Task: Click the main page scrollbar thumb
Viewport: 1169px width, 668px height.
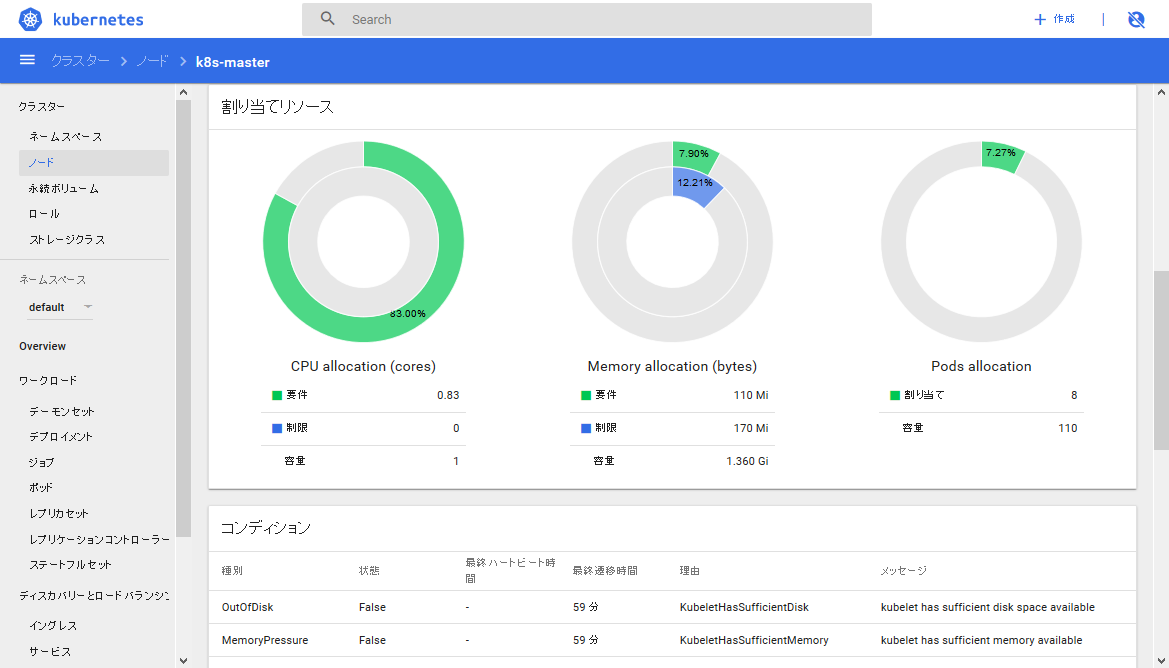Action: (x=1161, y=360)
